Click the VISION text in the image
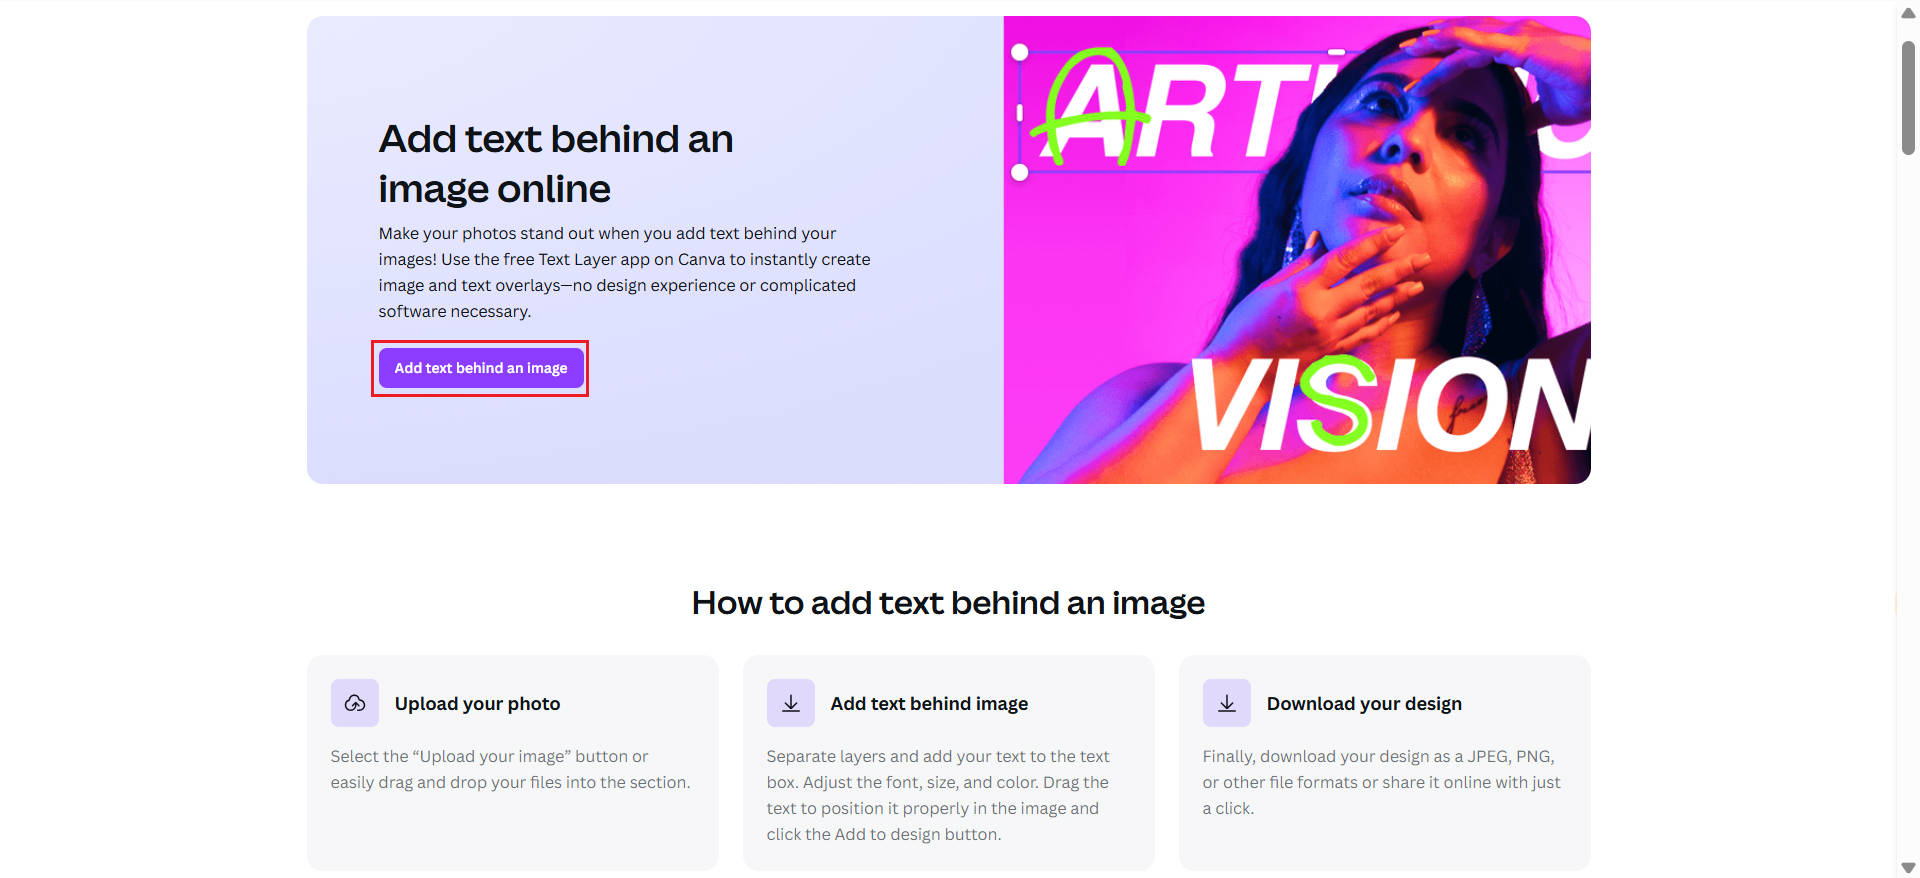 coord(1390,405)
